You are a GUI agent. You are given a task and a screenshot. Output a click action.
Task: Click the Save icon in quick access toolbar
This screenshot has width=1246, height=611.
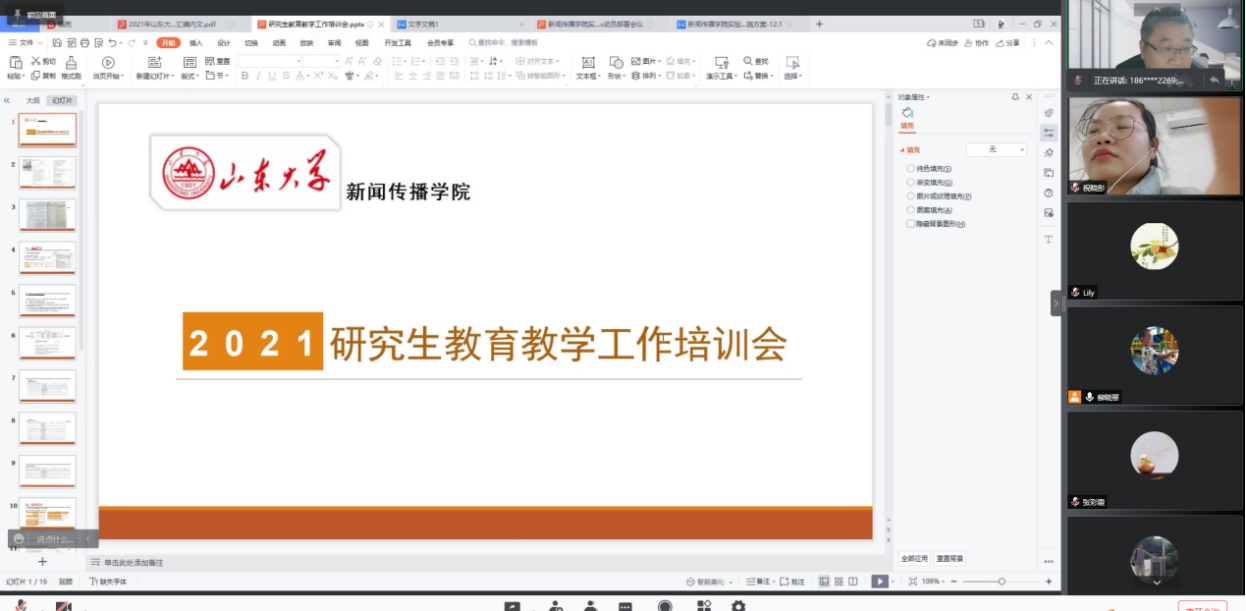pos(57,43)
